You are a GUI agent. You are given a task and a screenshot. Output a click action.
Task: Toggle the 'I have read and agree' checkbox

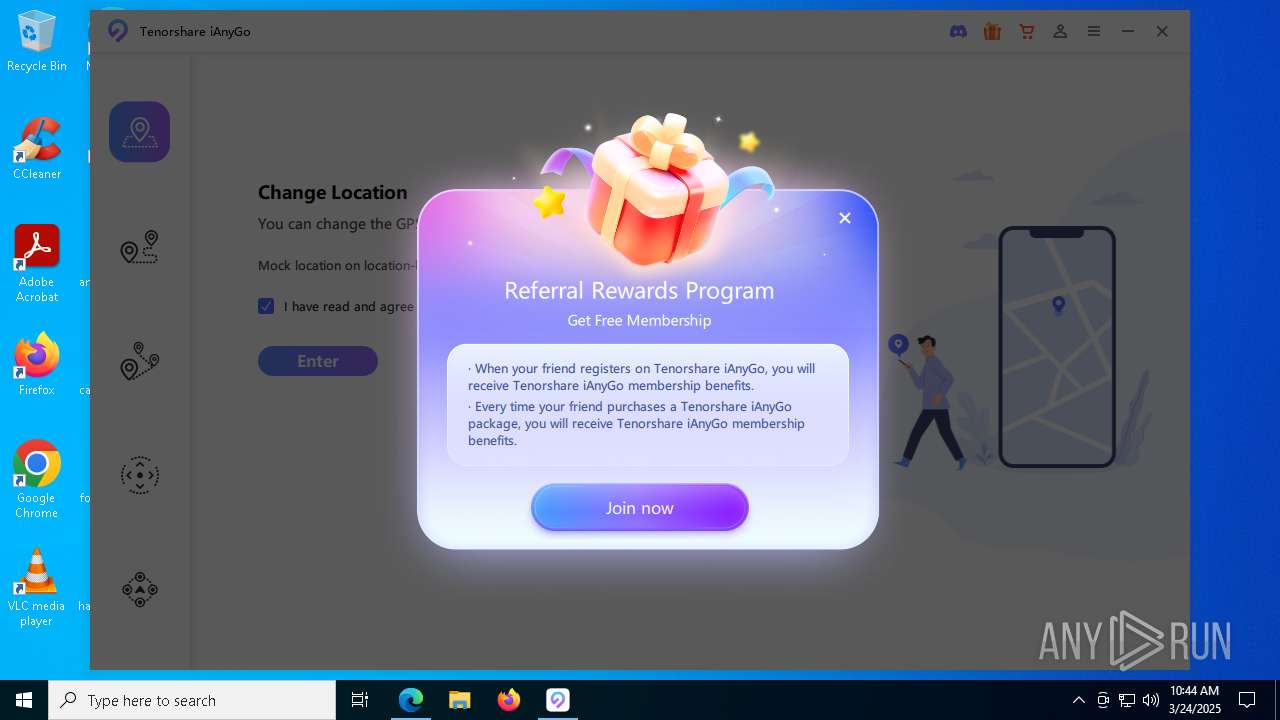coord(266,306)
